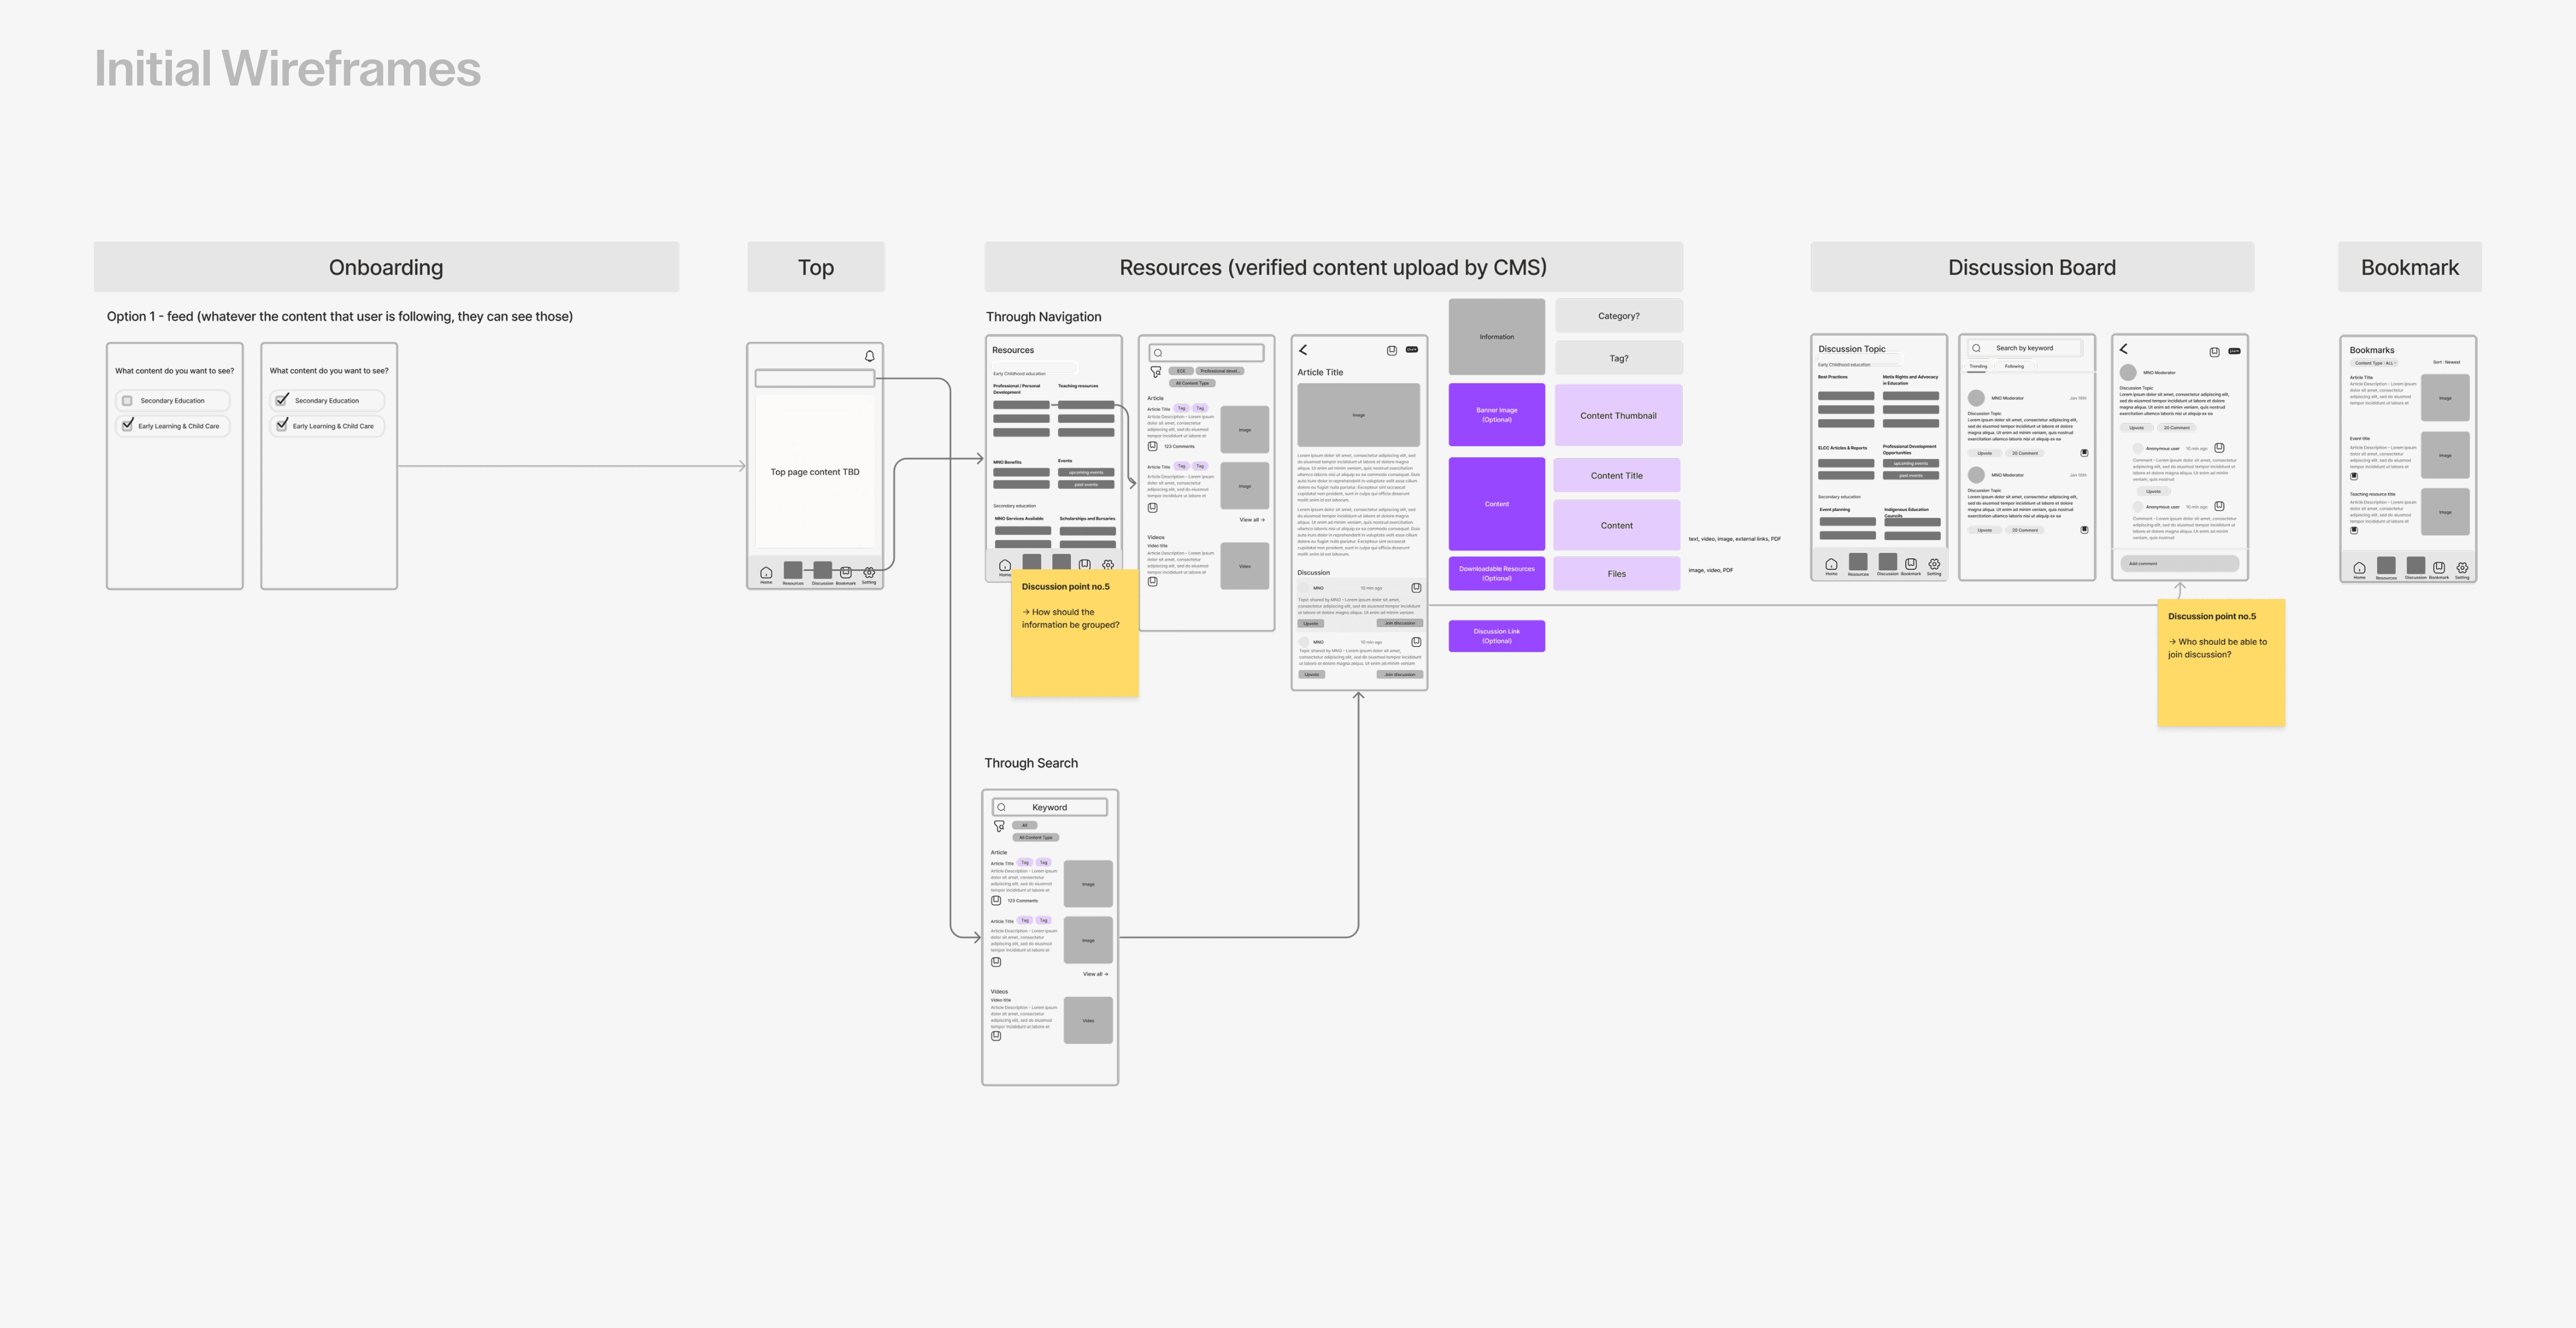Click the Home icon in Top screen navbar

[x=766, y=573]
